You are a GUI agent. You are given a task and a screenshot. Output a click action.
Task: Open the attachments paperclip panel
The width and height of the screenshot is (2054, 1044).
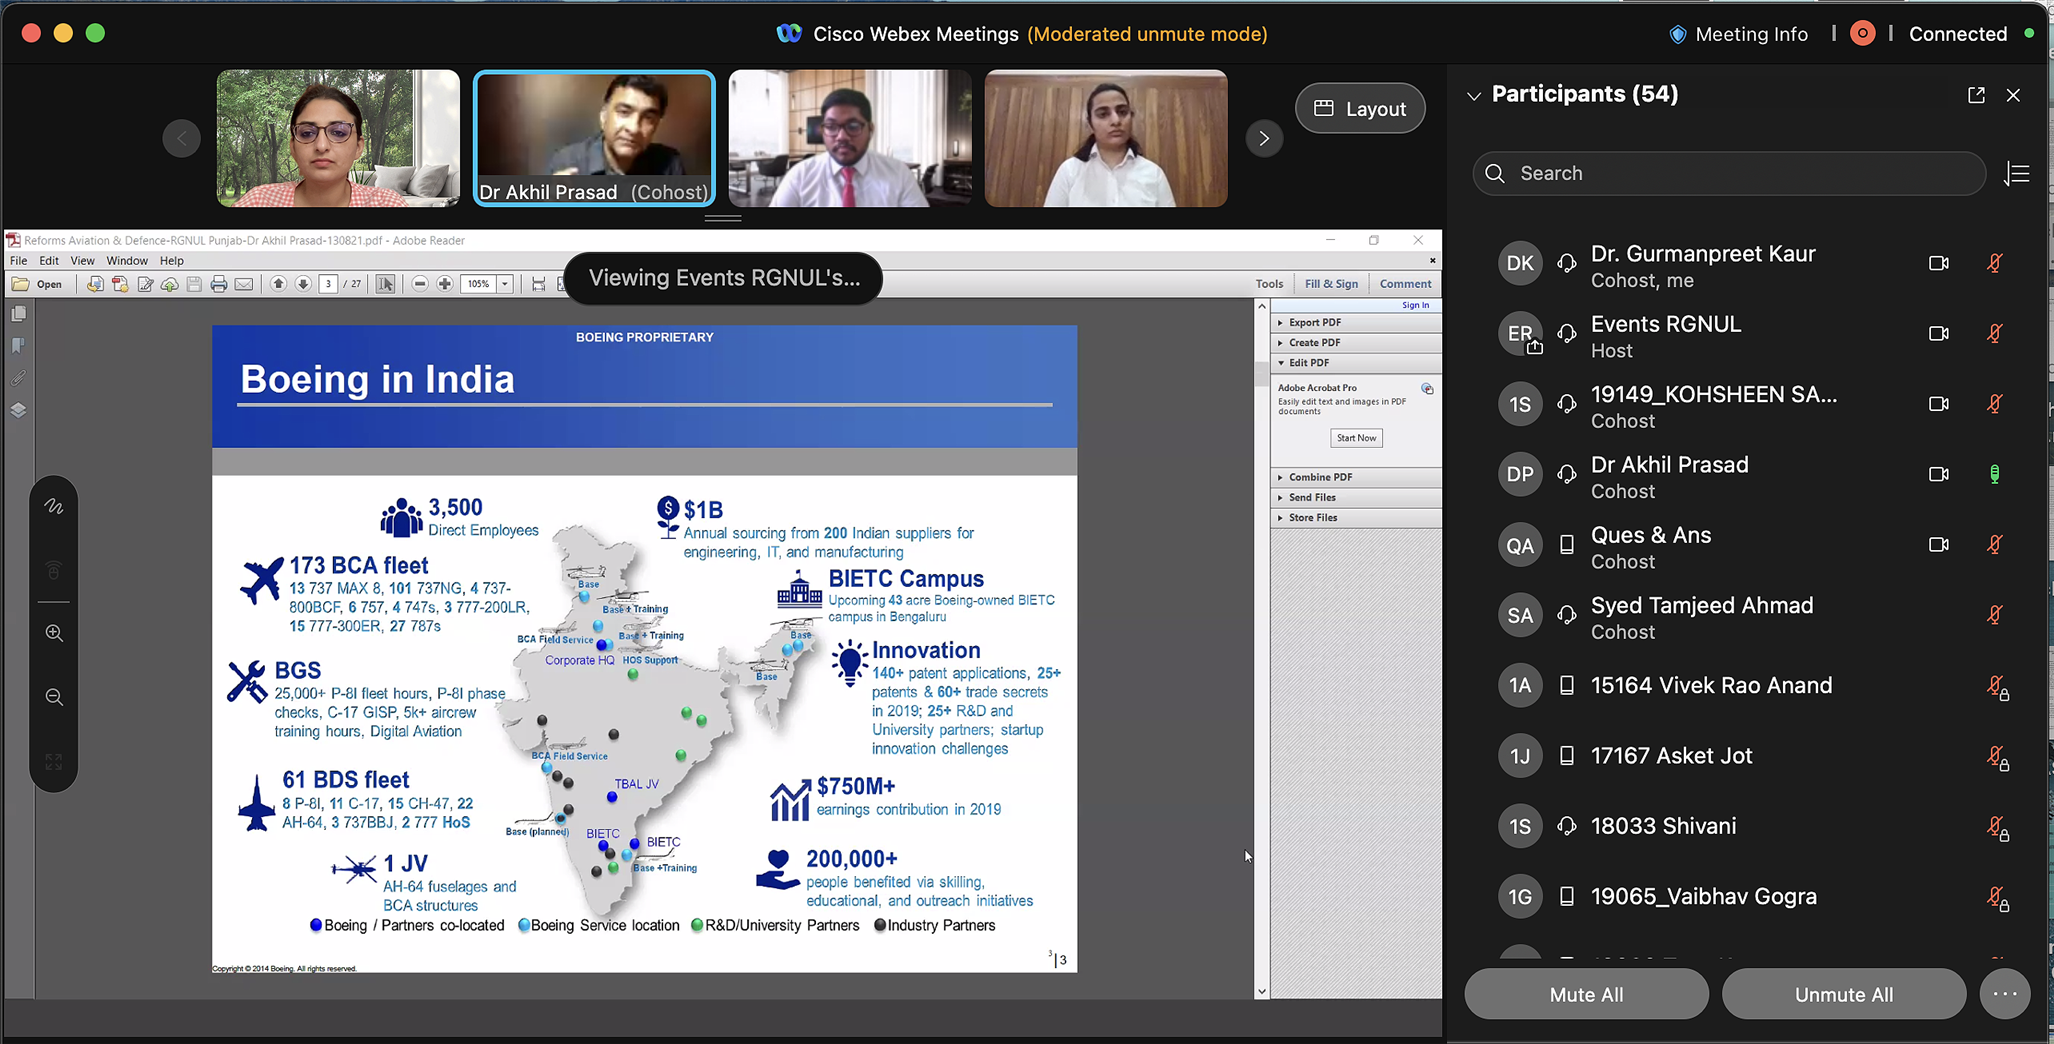(x=18, y=378)
